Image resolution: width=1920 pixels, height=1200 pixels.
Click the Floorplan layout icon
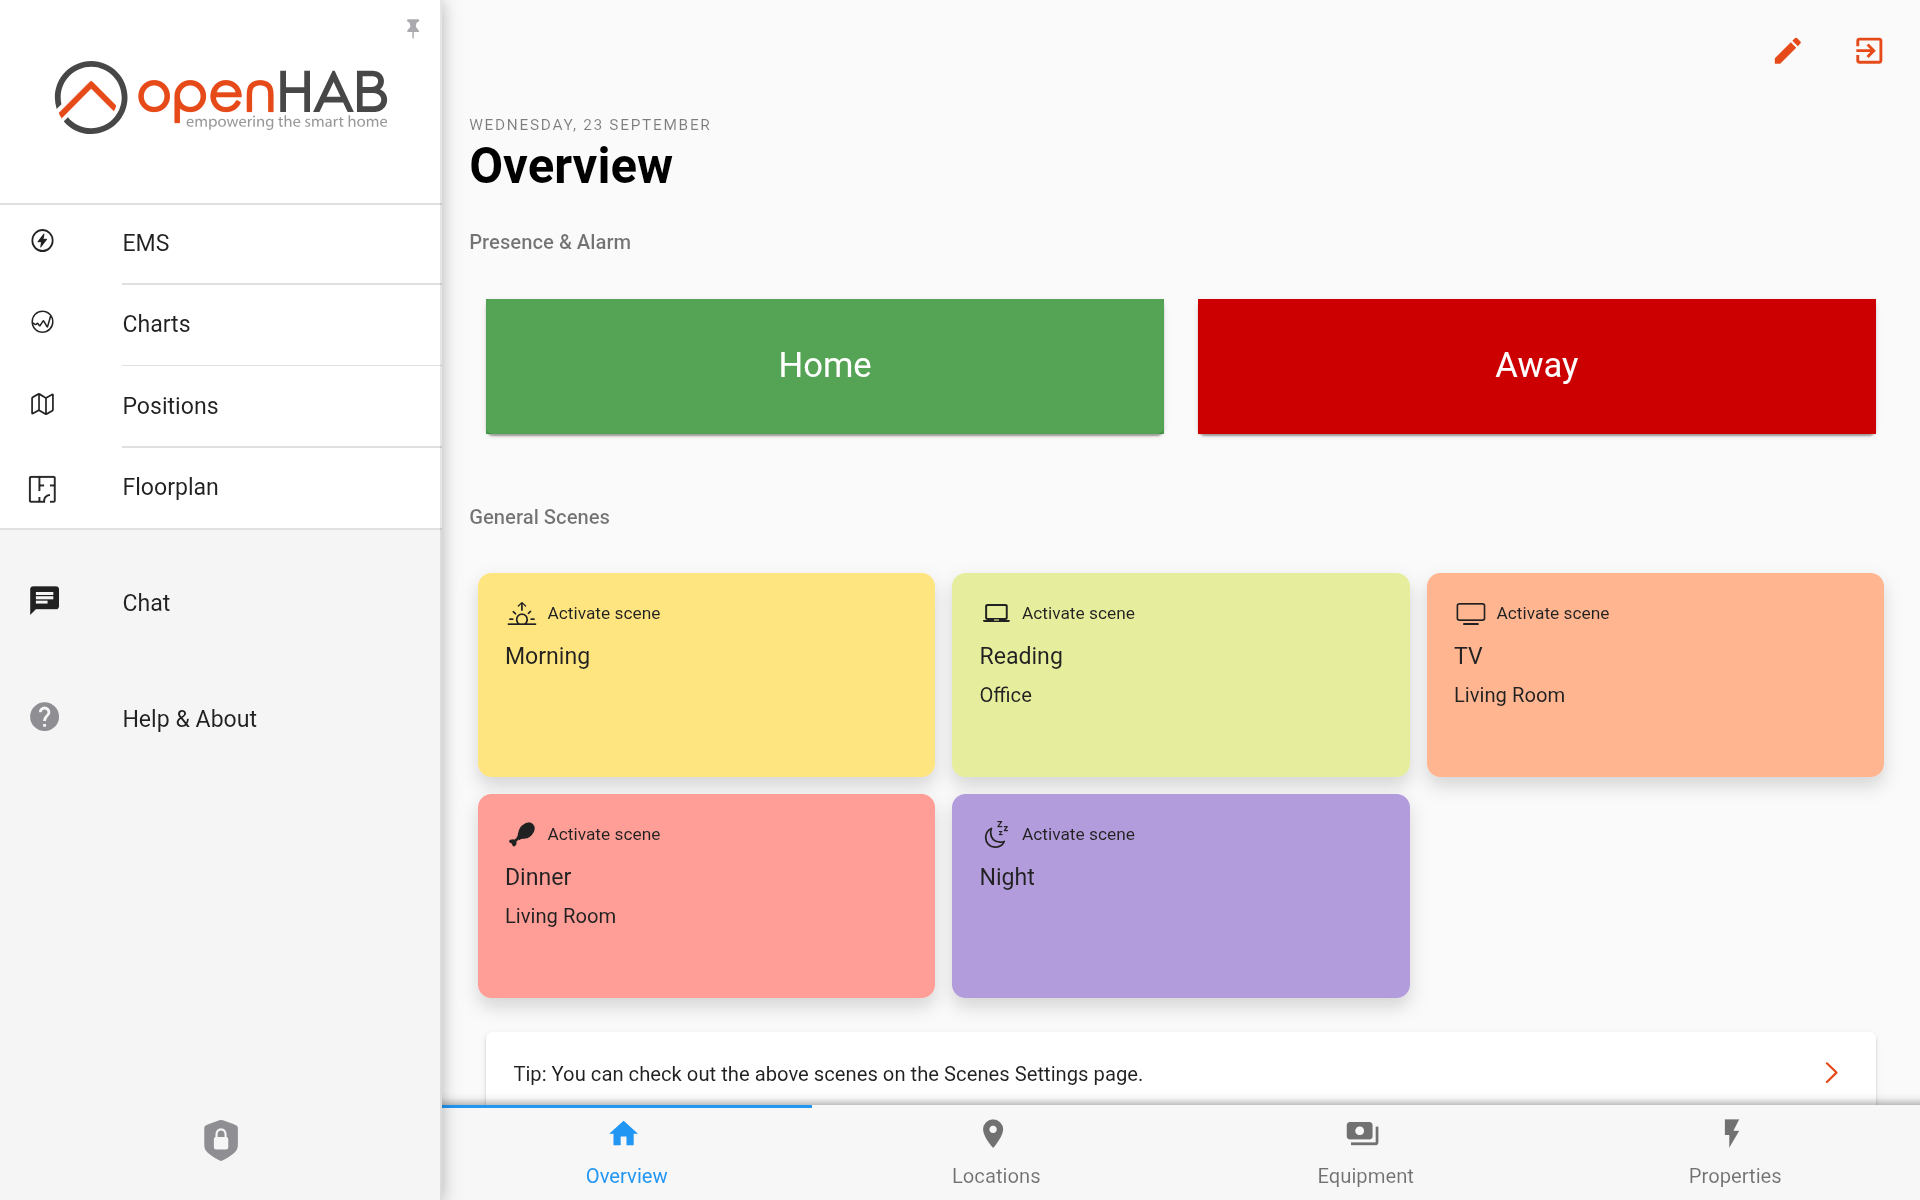pos(42,488)
